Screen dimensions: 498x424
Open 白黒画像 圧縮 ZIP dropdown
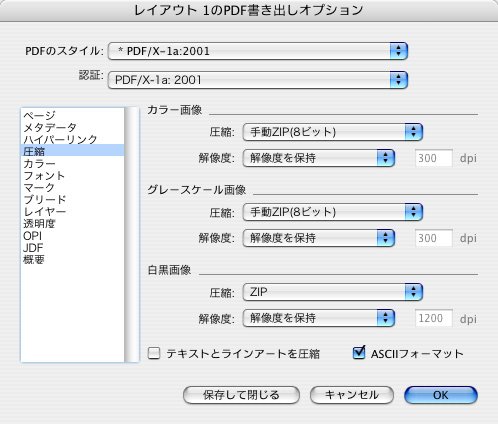[x=333, y=292]
